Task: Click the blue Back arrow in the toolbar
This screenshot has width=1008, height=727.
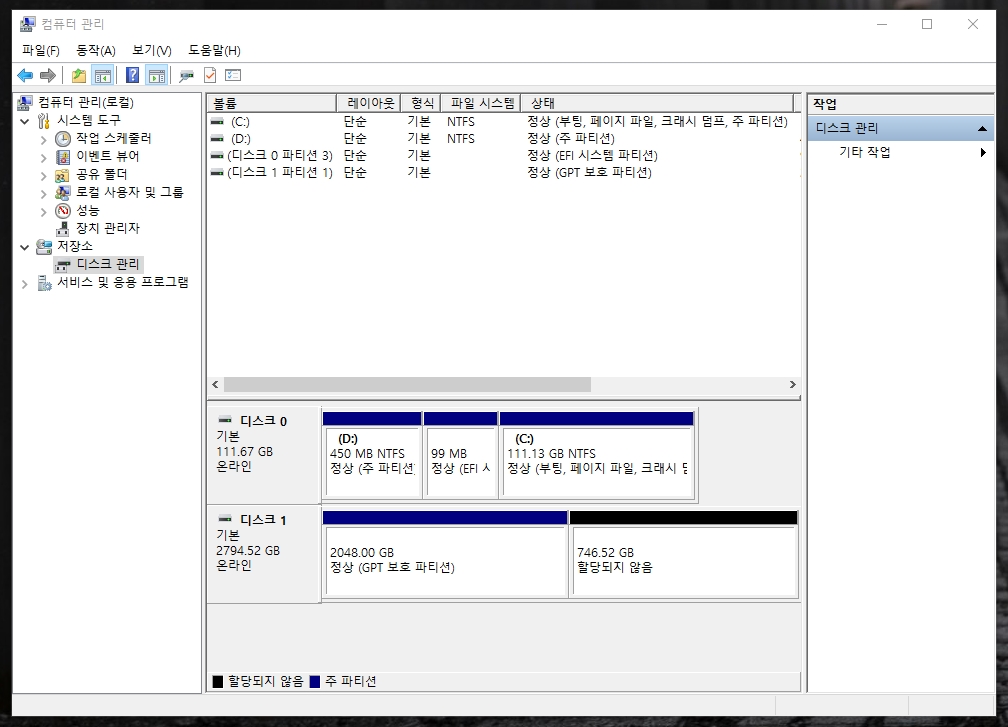Action: (x=25, y=76)
